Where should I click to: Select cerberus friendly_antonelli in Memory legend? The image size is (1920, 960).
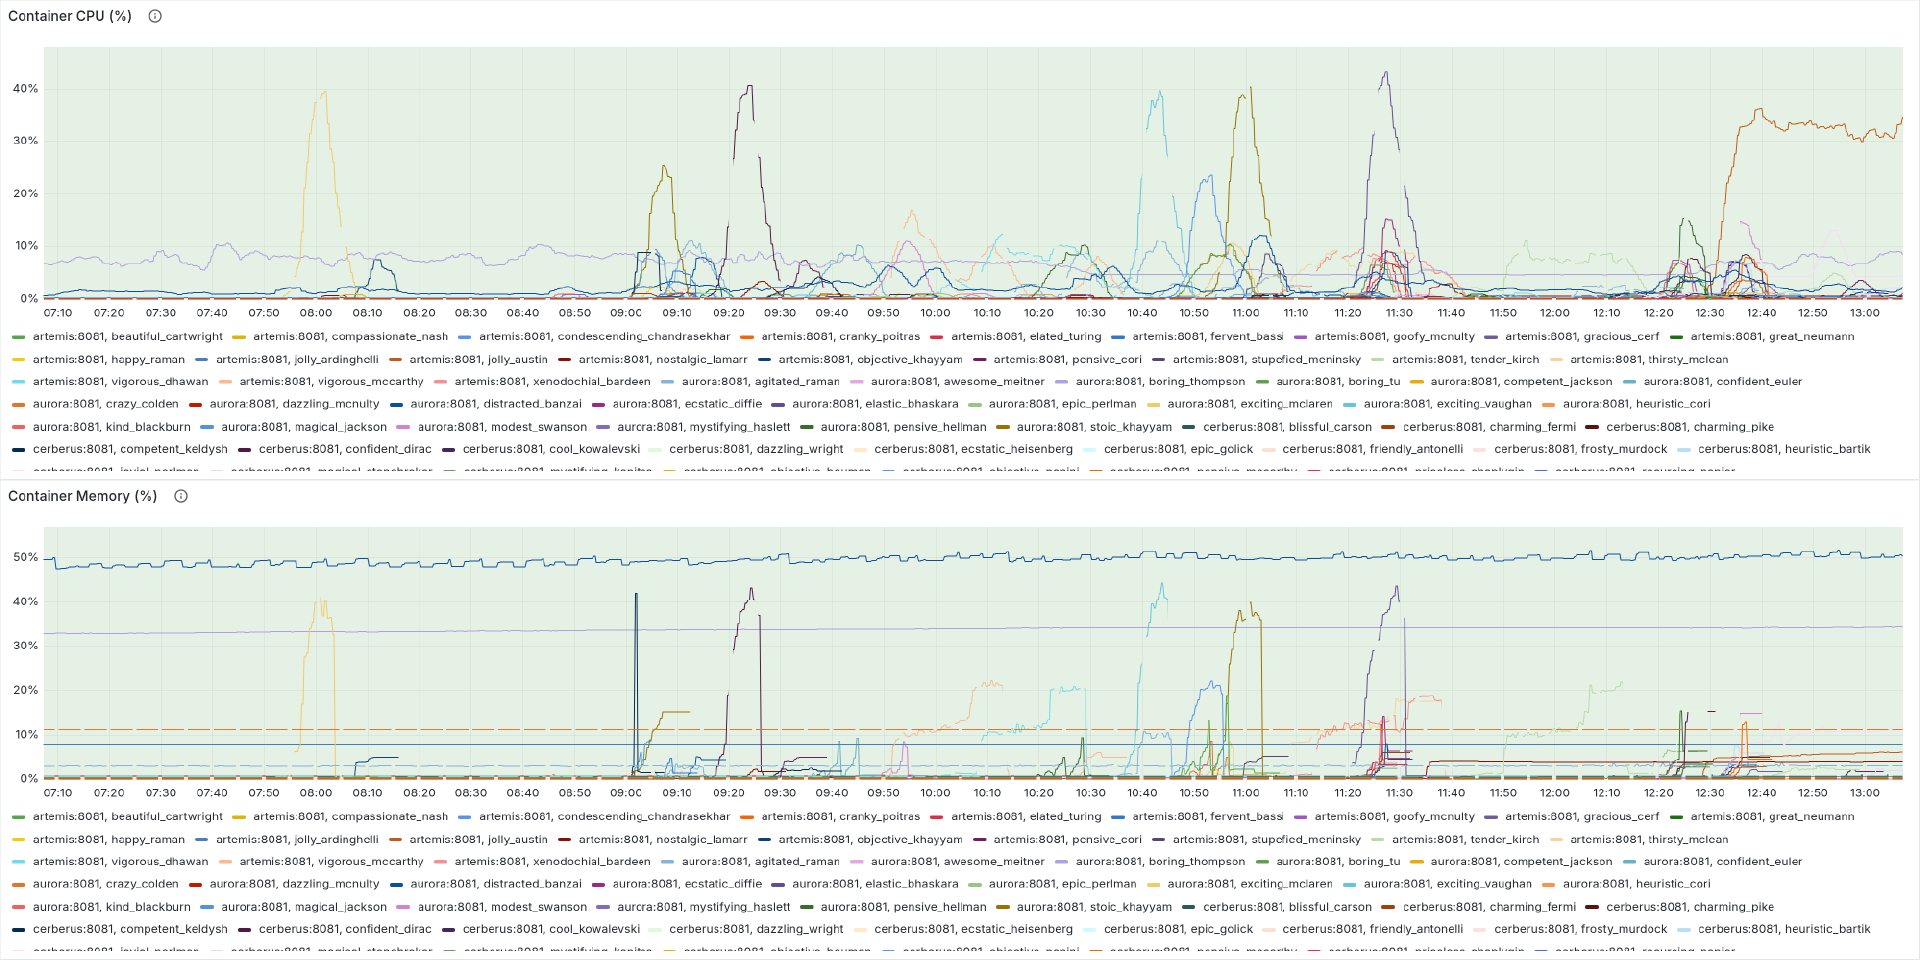(1372, 930)
